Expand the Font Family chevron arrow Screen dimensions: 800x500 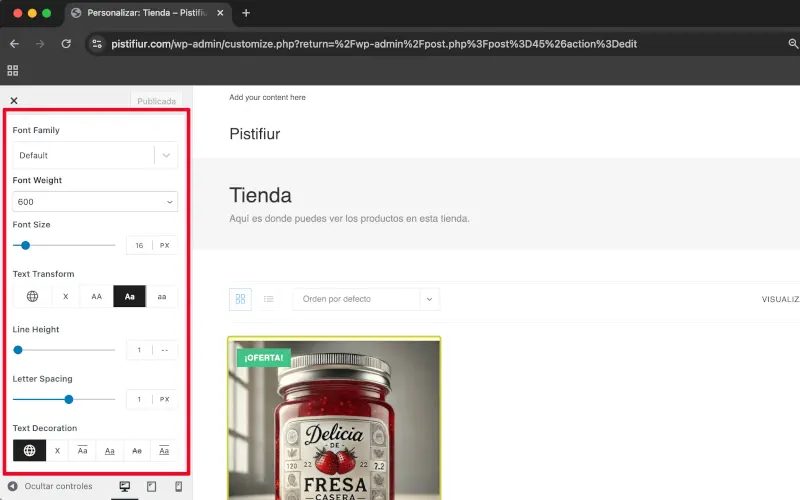166,155
